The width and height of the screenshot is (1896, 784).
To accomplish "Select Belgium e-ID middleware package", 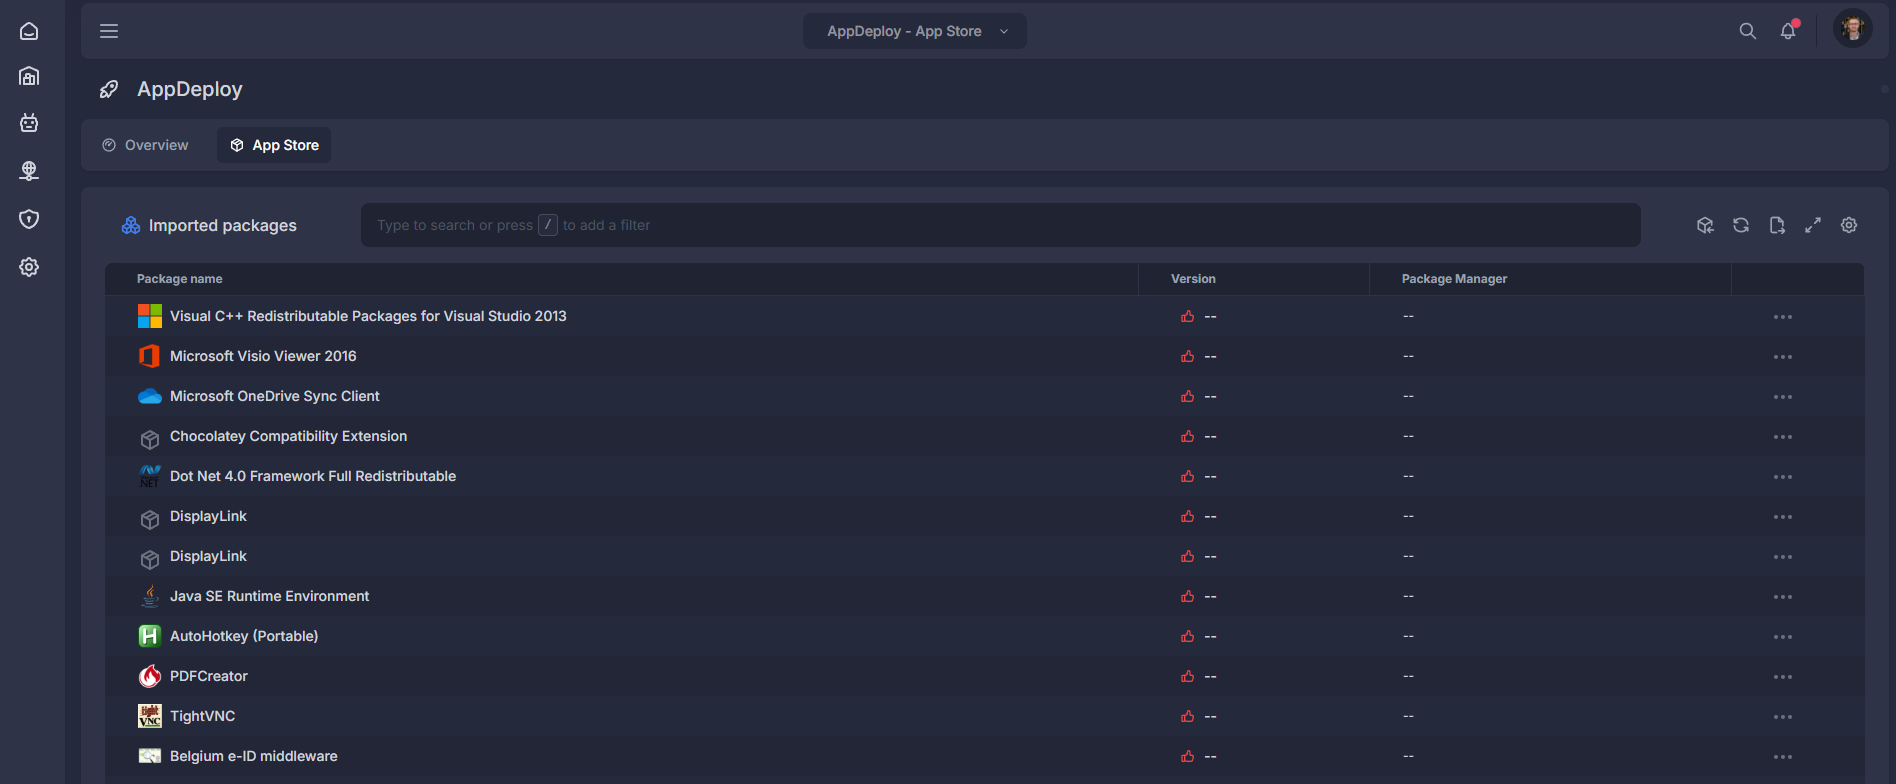I will point(254,756).
